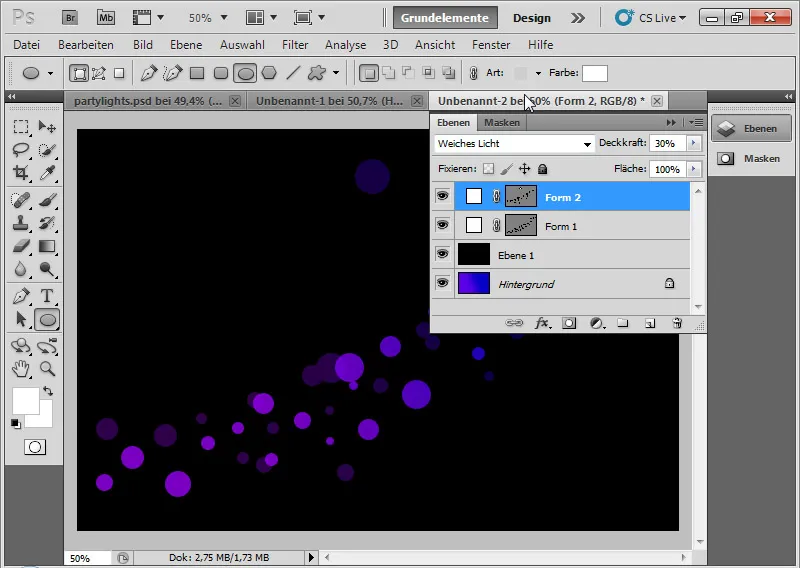
Task: Toggle lock position in Fixieren row
Action: click(x=524, y=169)
